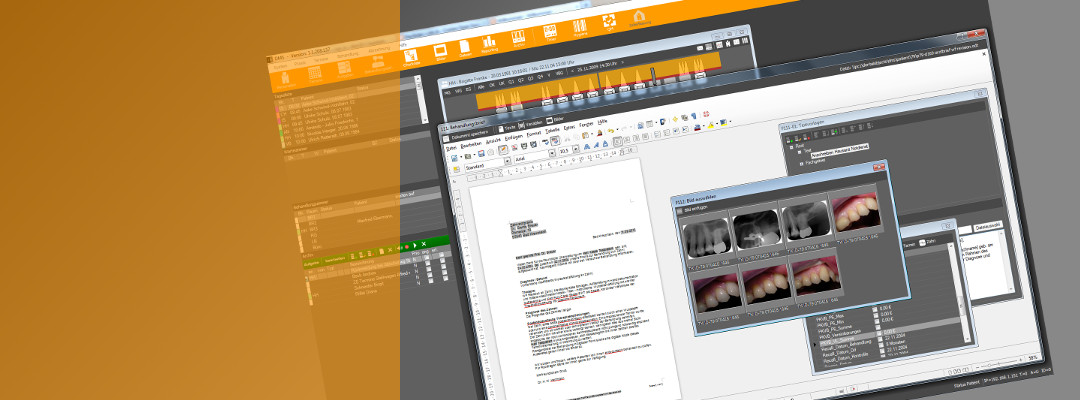Open the Extras menu

[x=569, y=127]
